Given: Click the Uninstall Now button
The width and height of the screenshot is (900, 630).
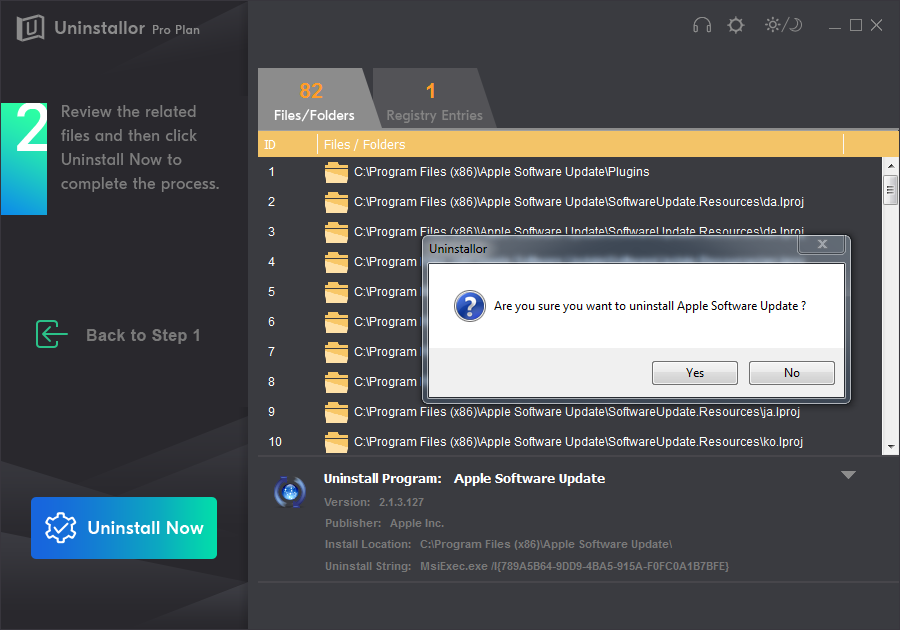Looking at the screenshot, I should (x=124, y=528).
